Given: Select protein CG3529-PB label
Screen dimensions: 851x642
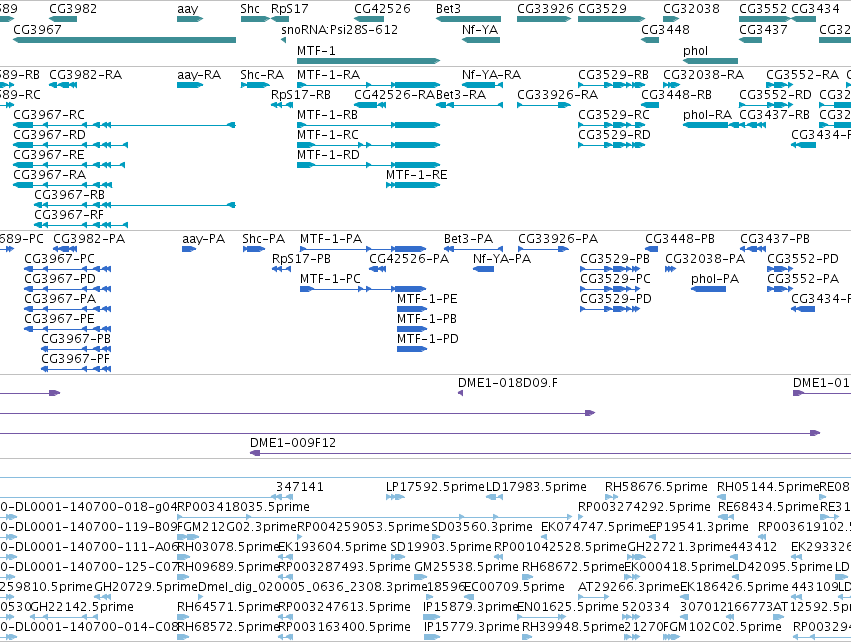Looking at the screenshot, I should coord(615,259).
